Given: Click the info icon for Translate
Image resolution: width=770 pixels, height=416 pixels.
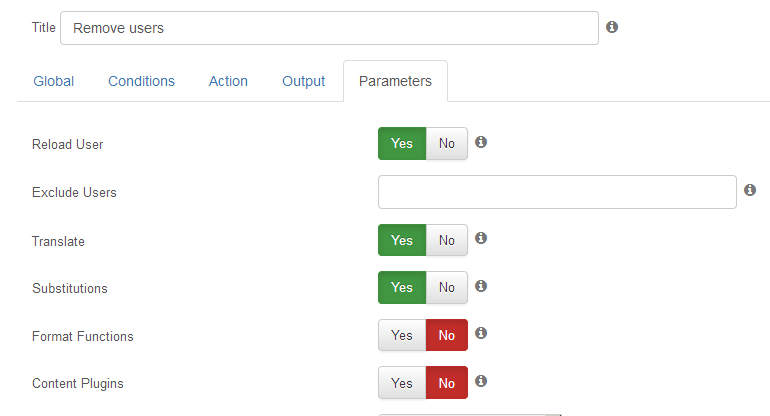Looking at the screenshot, I should coord(481,238).
